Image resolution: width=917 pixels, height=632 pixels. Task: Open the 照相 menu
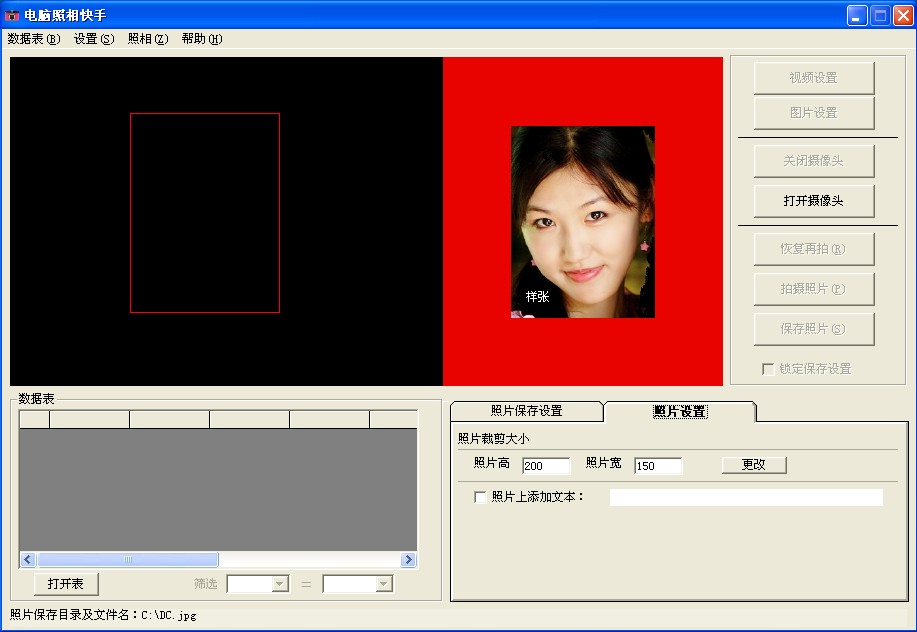tap(147, 39)
